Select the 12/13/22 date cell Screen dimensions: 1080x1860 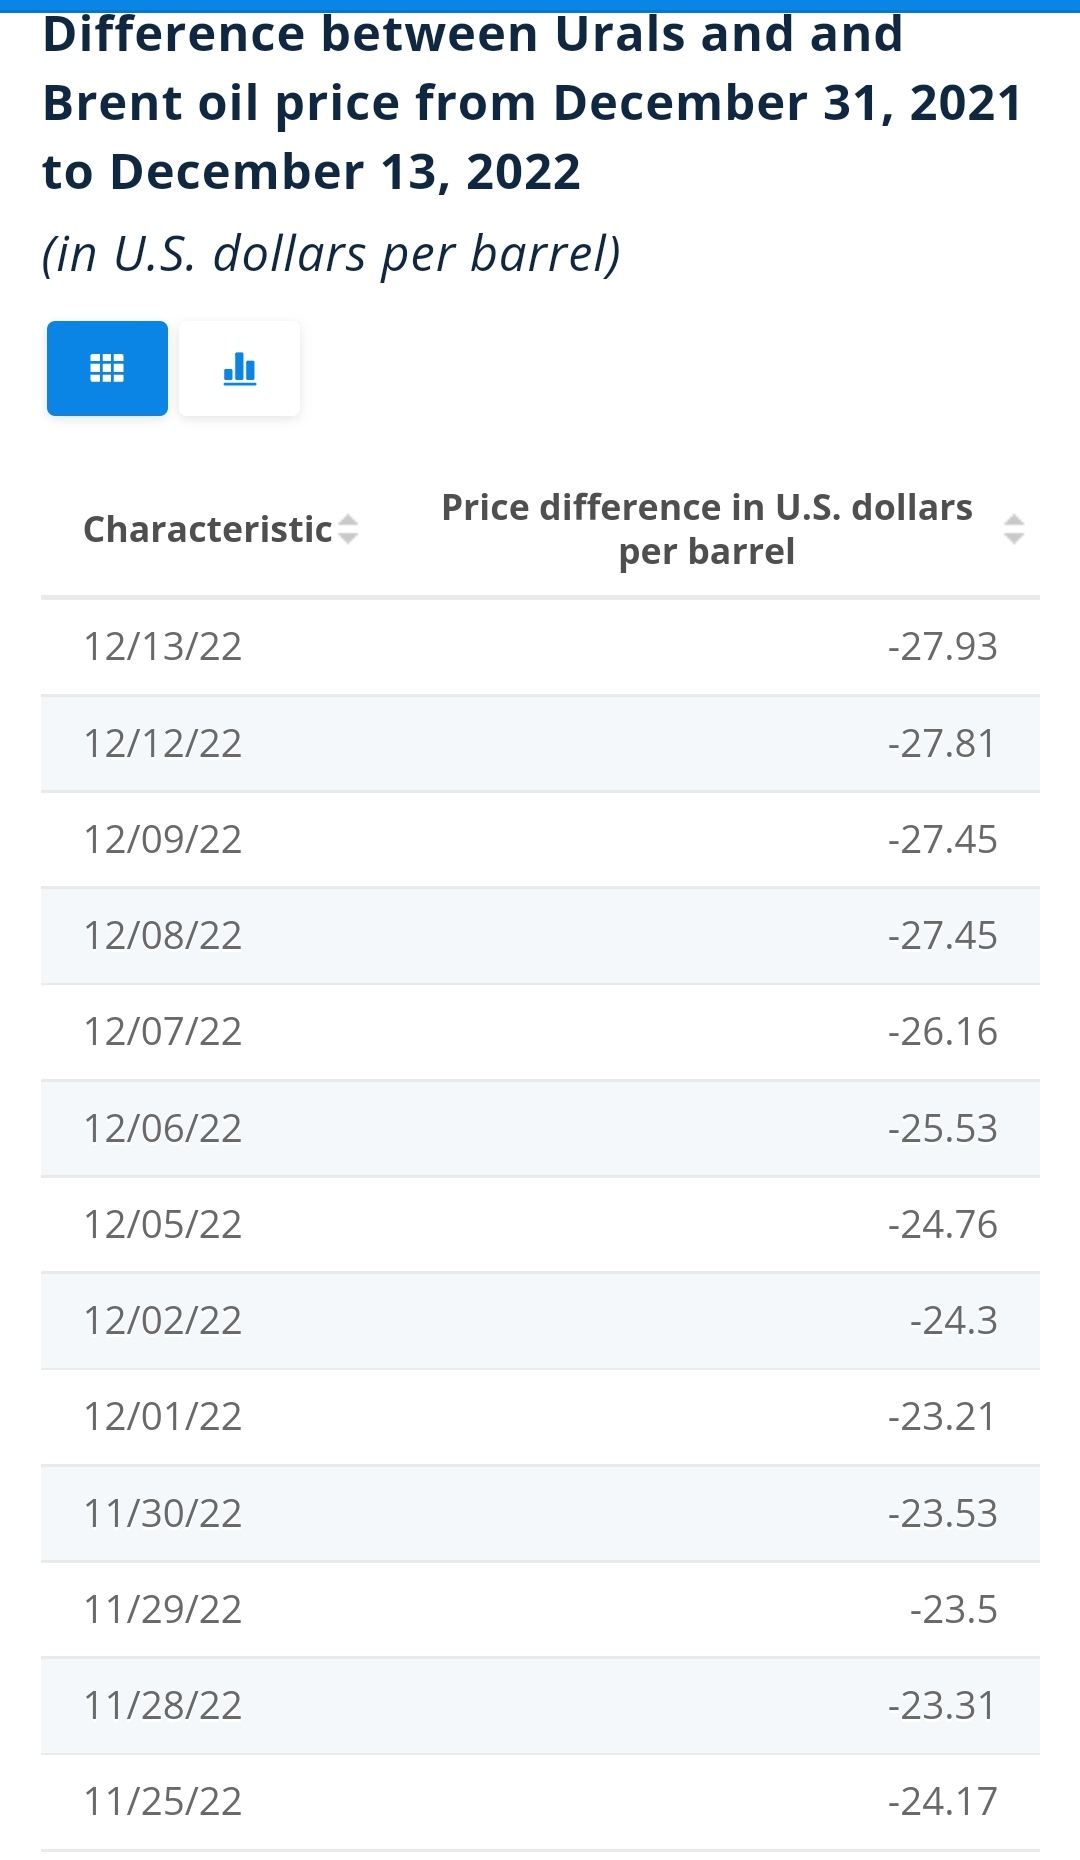(x=163, y=647)
